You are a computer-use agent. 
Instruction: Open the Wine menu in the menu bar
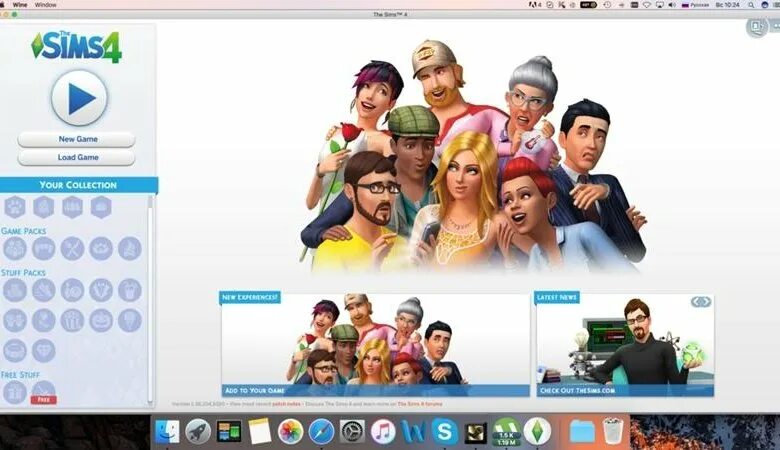click(x=20, y=4)
